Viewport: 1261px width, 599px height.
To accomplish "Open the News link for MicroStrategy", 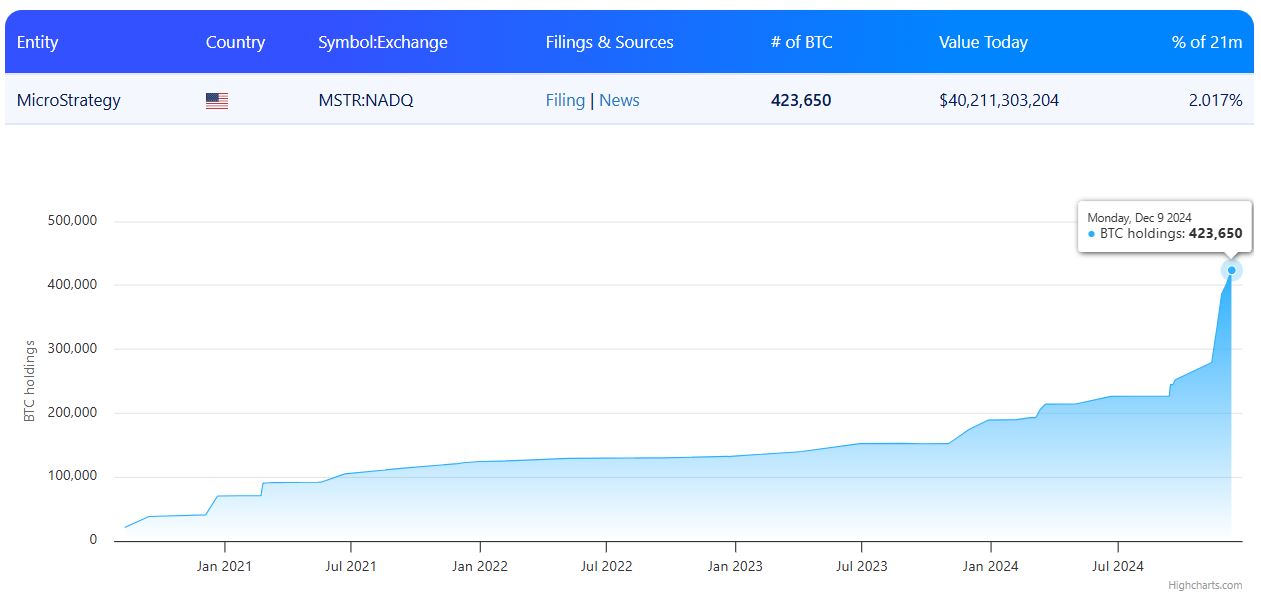I will [x=619, y=100].
